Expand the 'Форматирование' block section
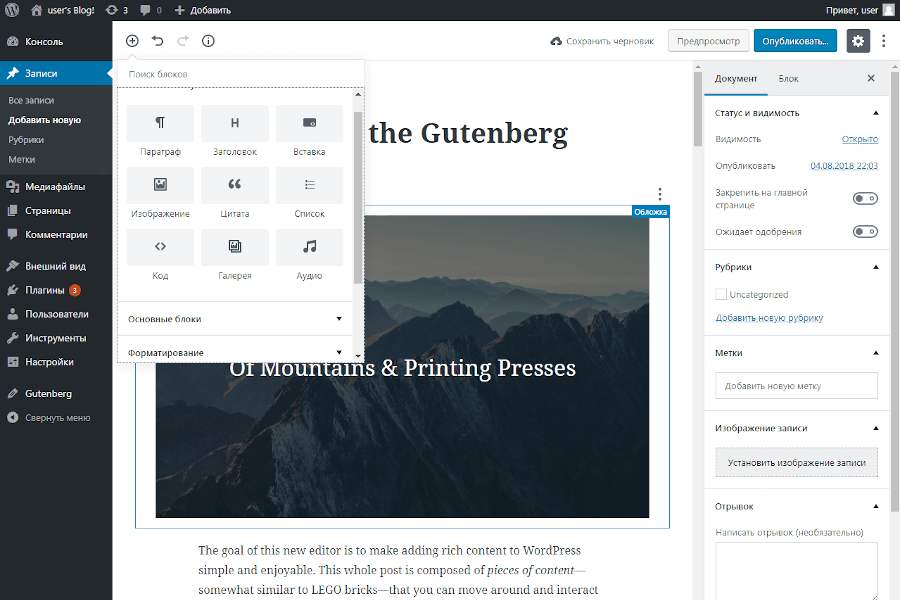 (x=235, y=353)
